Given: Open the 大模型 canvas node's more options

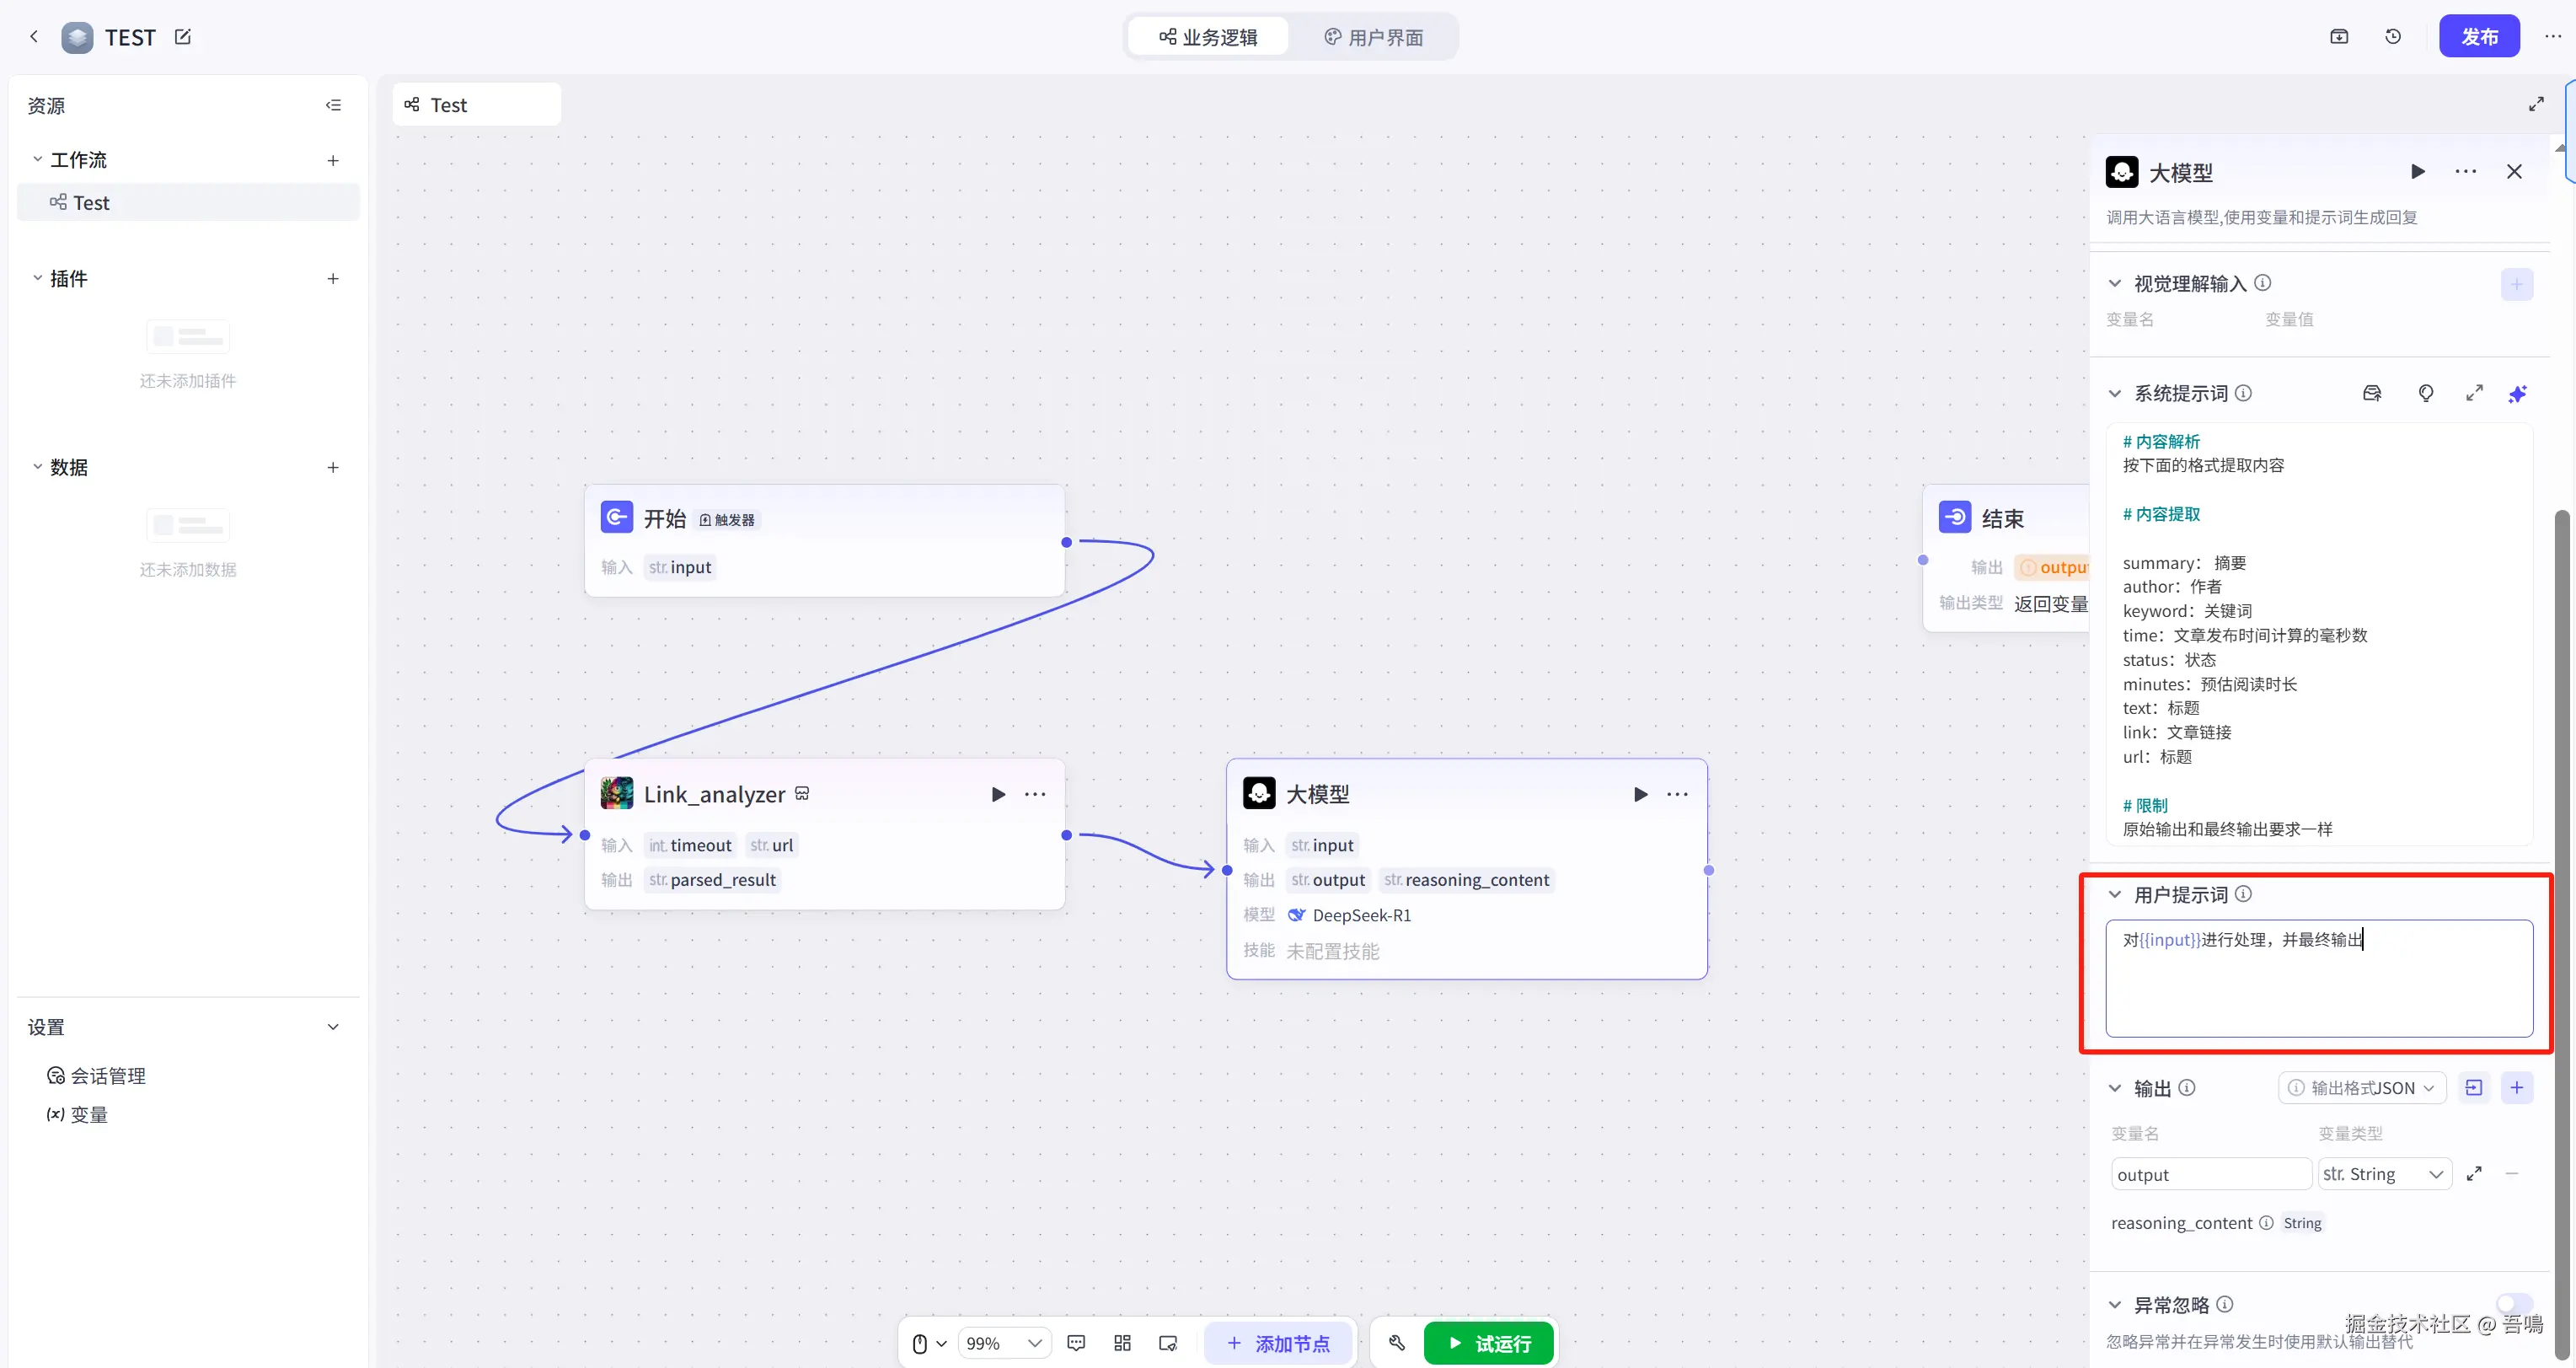Looking at the screenshot, I should click(1677, 794).
